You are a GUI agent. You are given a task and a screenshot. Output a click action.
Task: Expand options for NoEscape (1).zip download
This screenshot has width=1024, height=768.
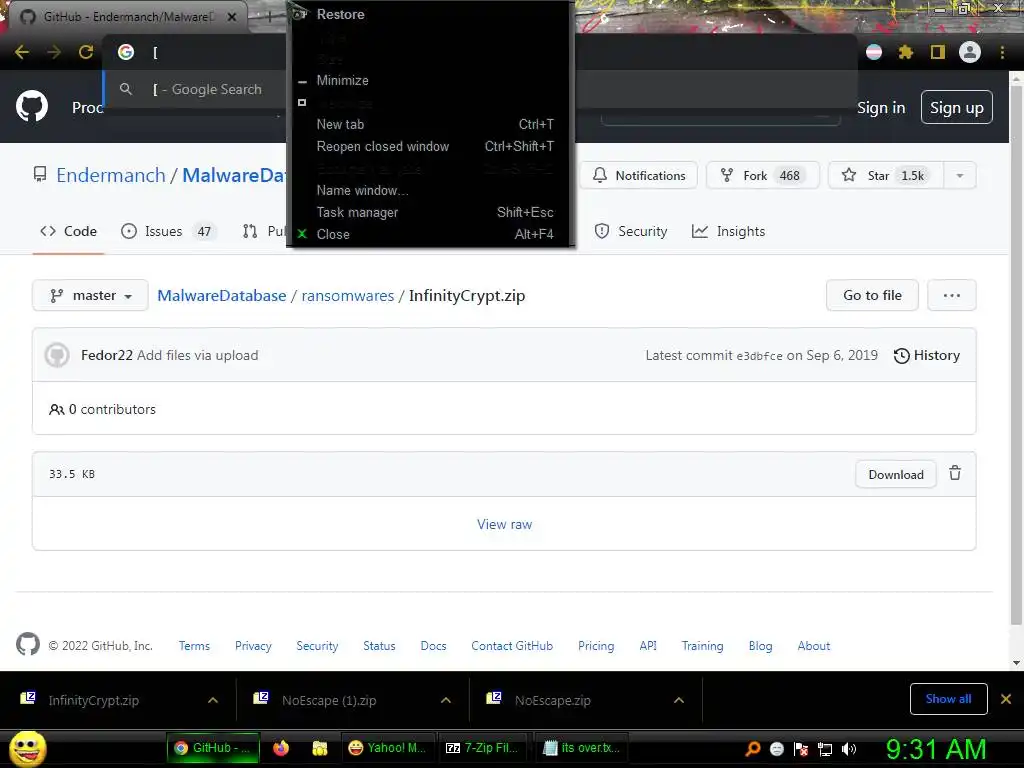click(446, 700)
